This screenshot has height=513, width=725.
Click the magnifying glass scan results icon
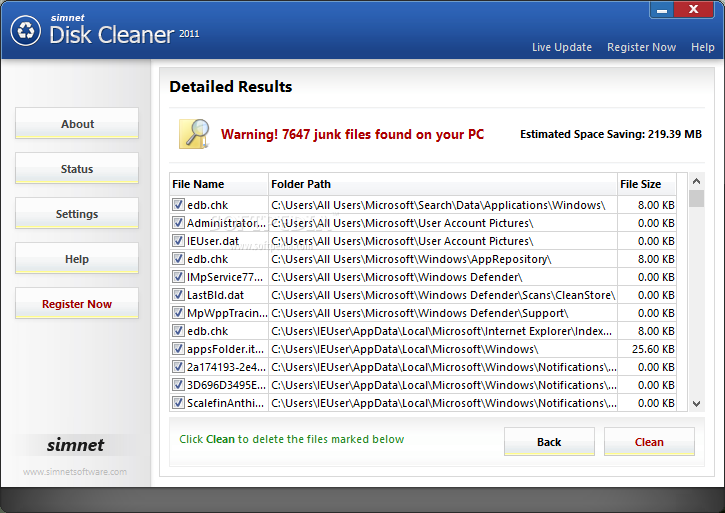point(194,134)
